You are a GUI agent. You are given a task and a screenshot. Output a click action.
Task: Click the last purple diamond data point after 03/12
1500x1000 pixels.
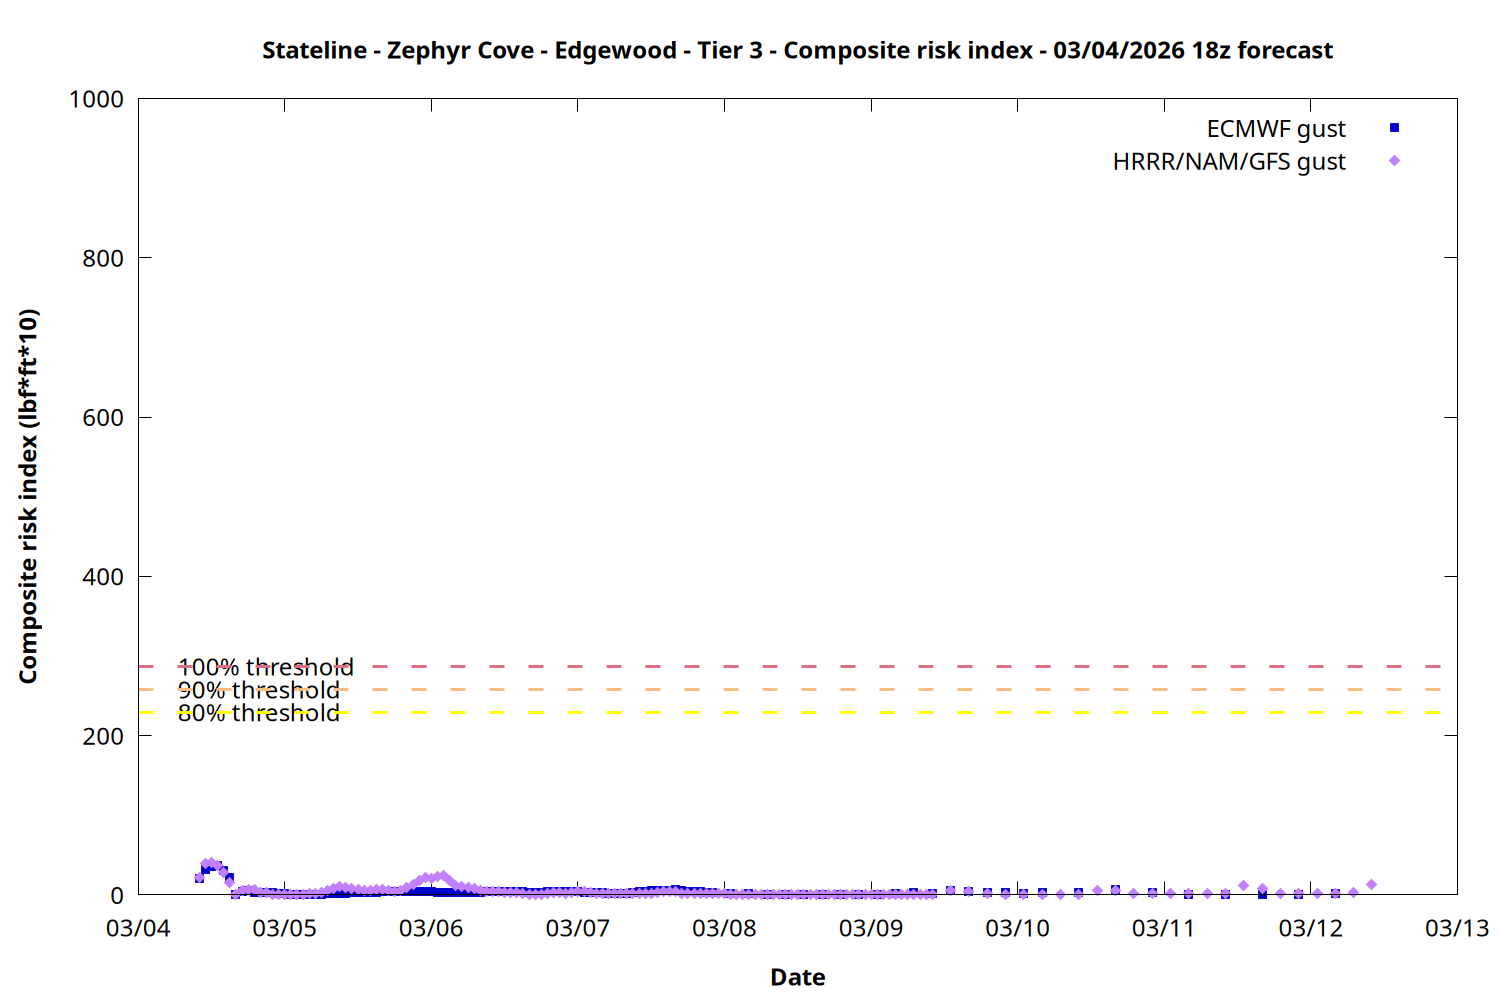(x=1371, y=884)
